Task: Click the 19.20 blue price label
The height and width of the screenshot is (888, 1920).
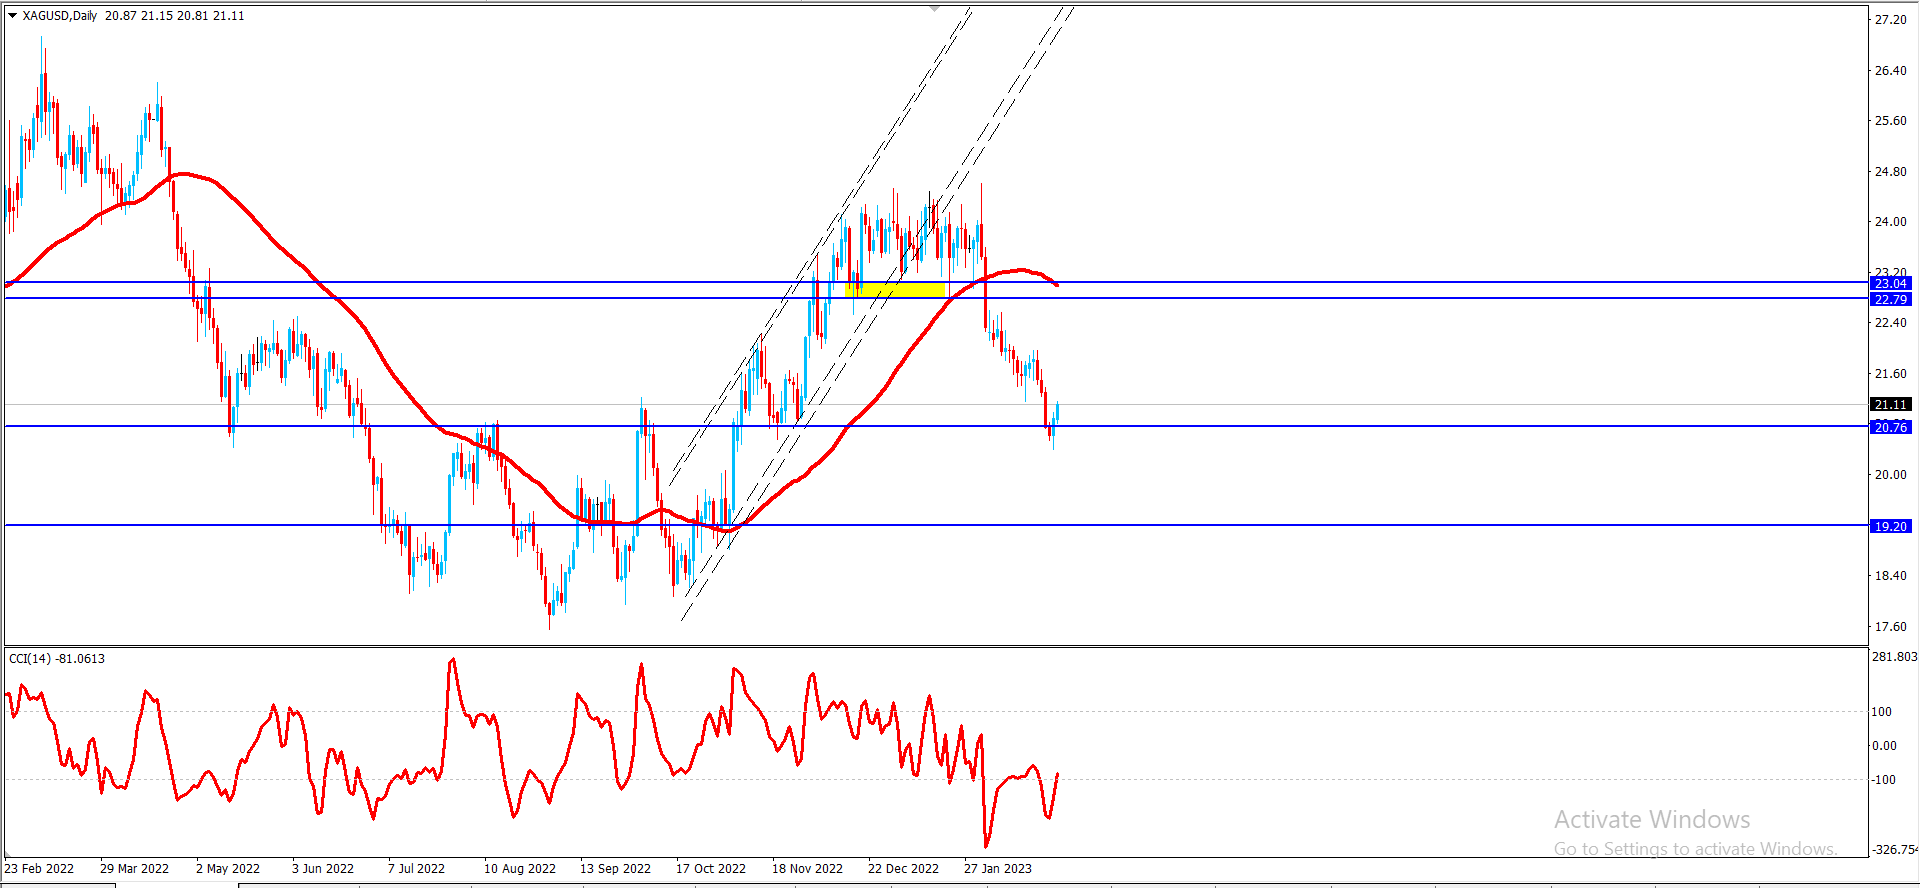Action: tap(1890, 527)
